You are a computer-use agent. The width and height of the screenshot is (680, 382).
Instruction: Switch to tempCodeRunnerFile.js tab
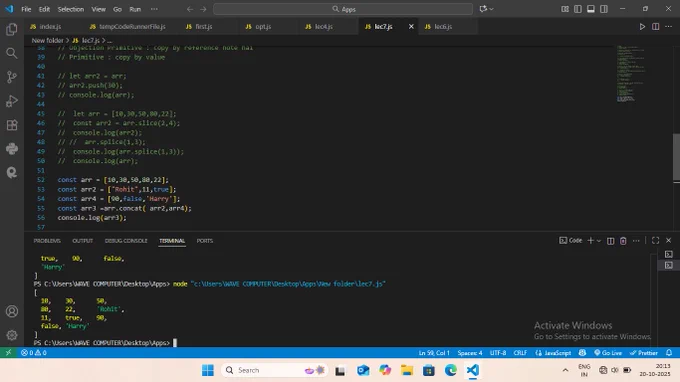point(131,26)
